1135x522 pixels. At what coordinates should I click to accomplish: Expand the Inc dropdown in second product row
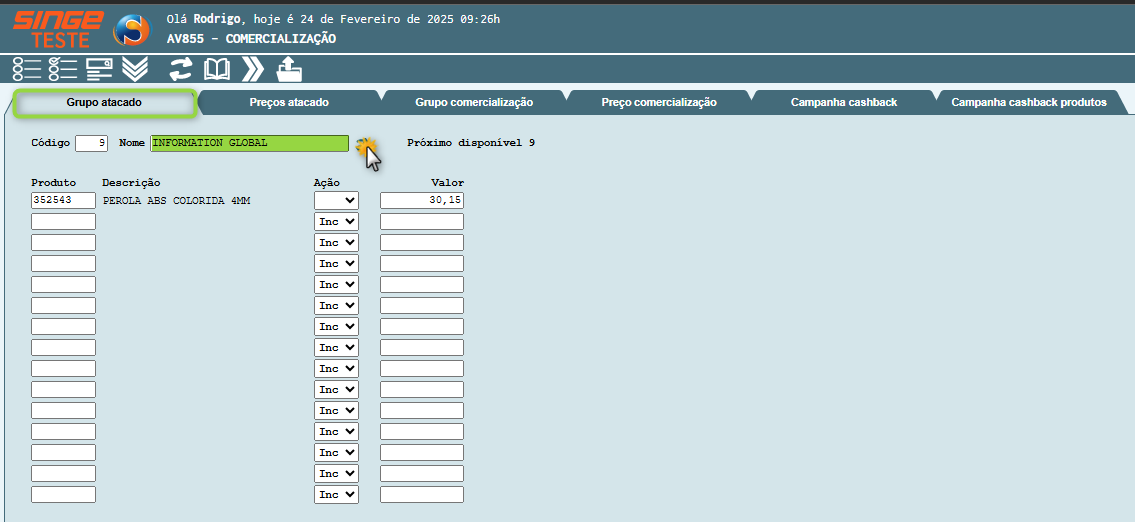click(x=336, y=221)
